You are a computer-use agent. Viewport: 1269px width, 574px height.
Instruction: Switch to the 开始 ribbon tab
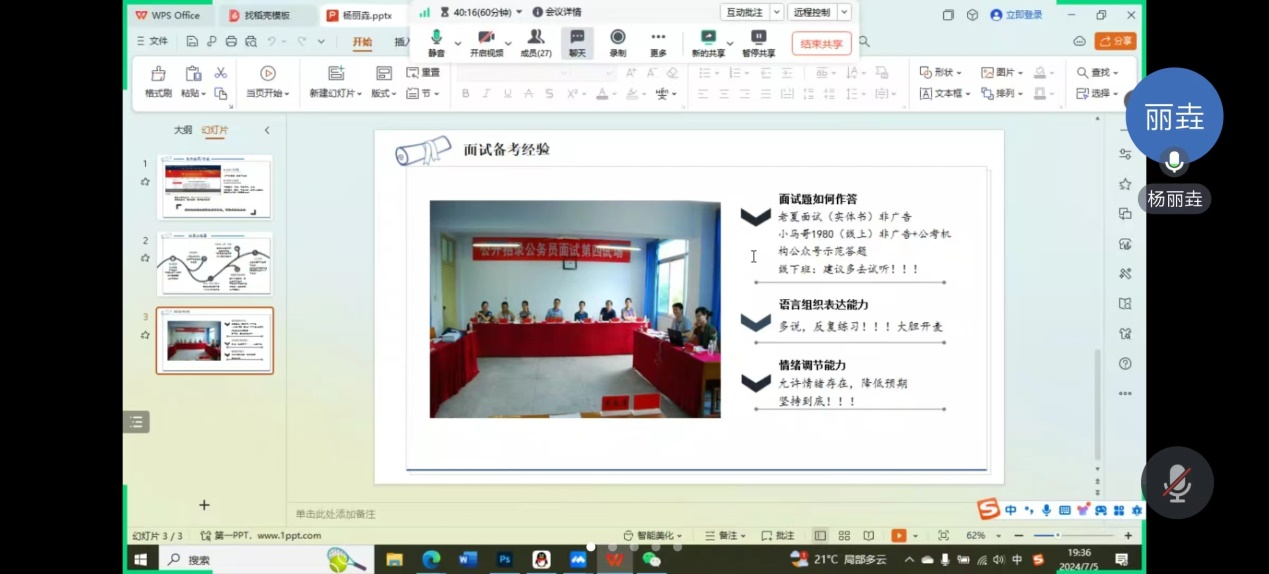362,42
